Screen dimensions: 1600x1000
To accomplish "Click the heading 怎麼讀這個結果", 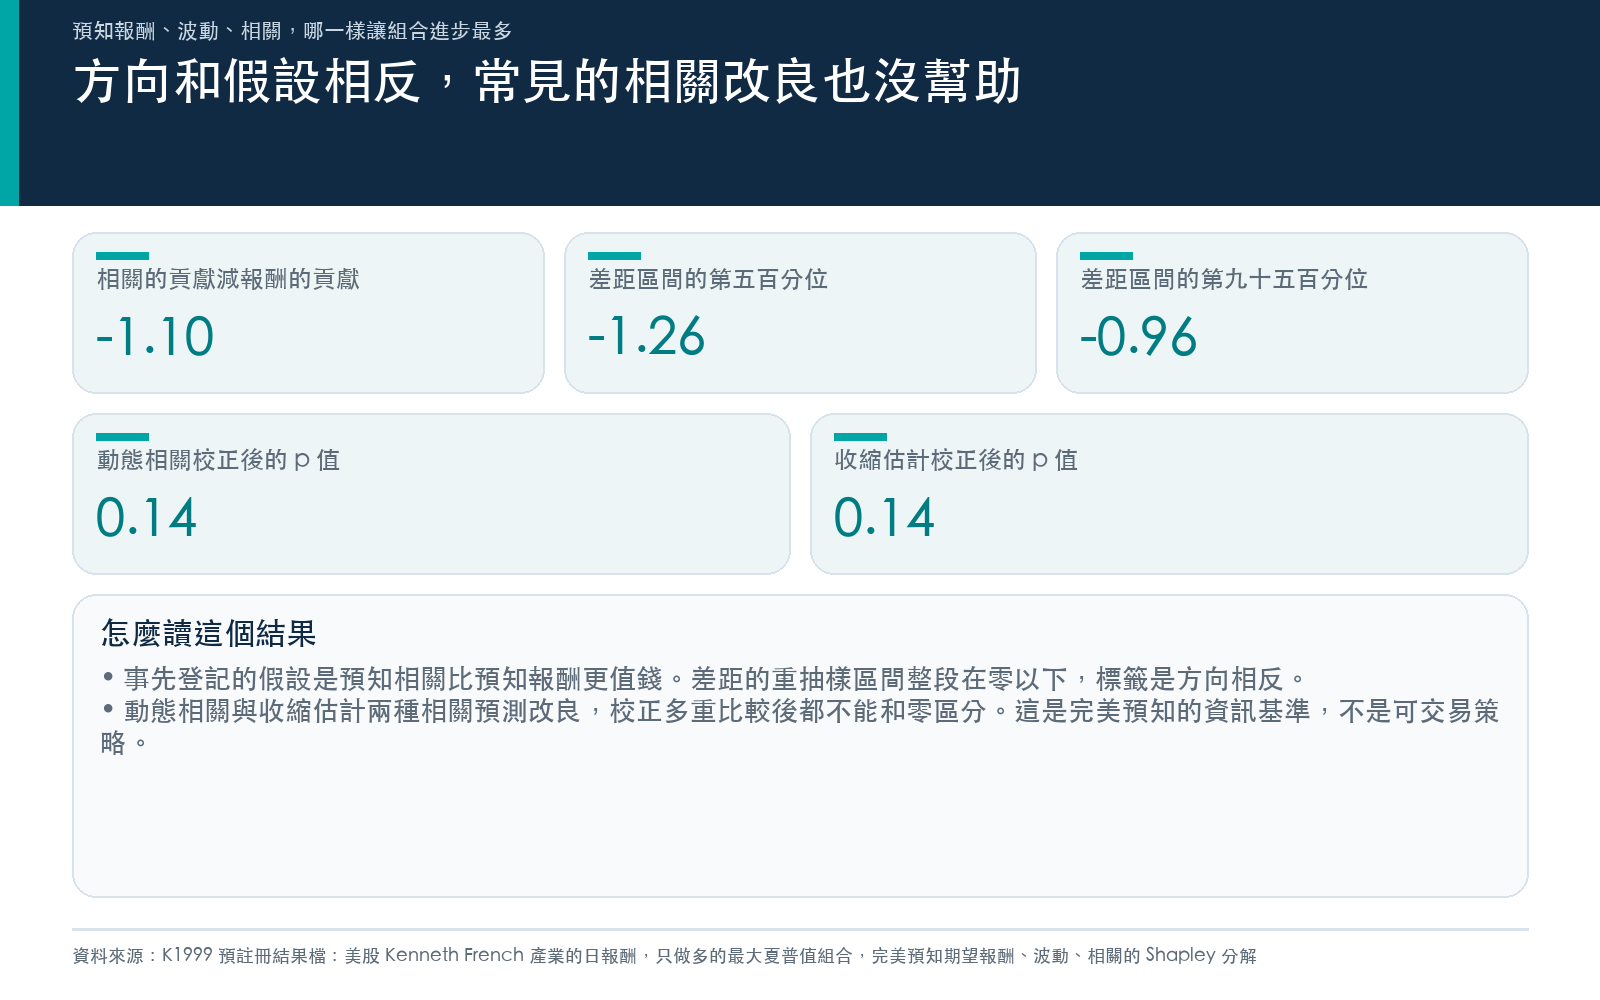I will click(x=209, y=633).
